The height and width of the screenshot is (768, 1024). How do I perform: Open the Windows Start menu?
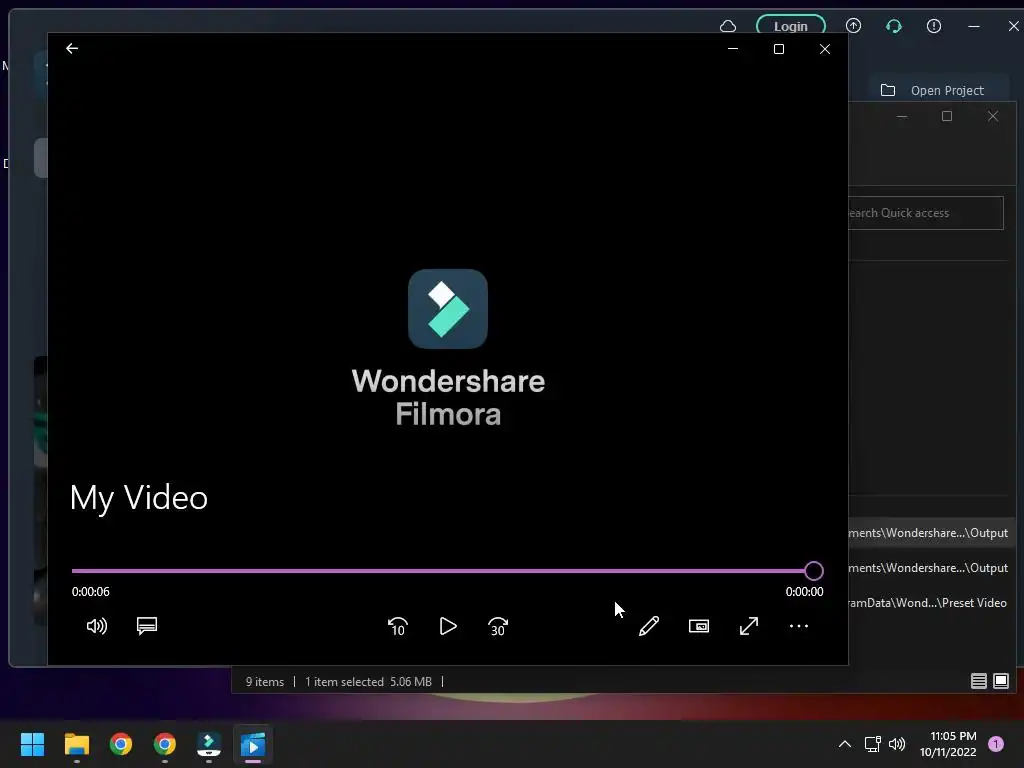pyautogui.click(x=32, y=744)
